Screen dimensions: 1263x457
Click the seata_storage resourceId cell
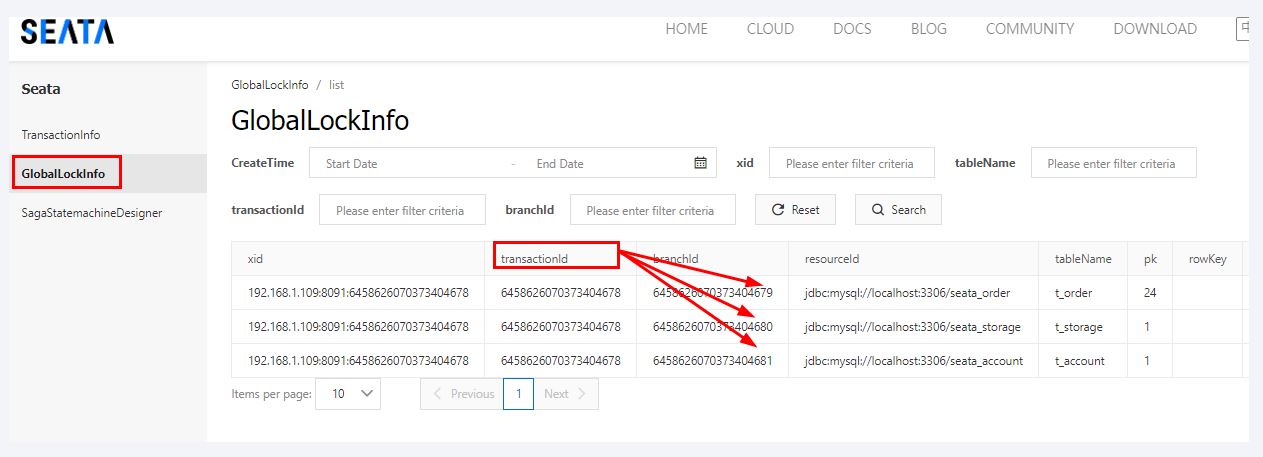click(913, 327)
